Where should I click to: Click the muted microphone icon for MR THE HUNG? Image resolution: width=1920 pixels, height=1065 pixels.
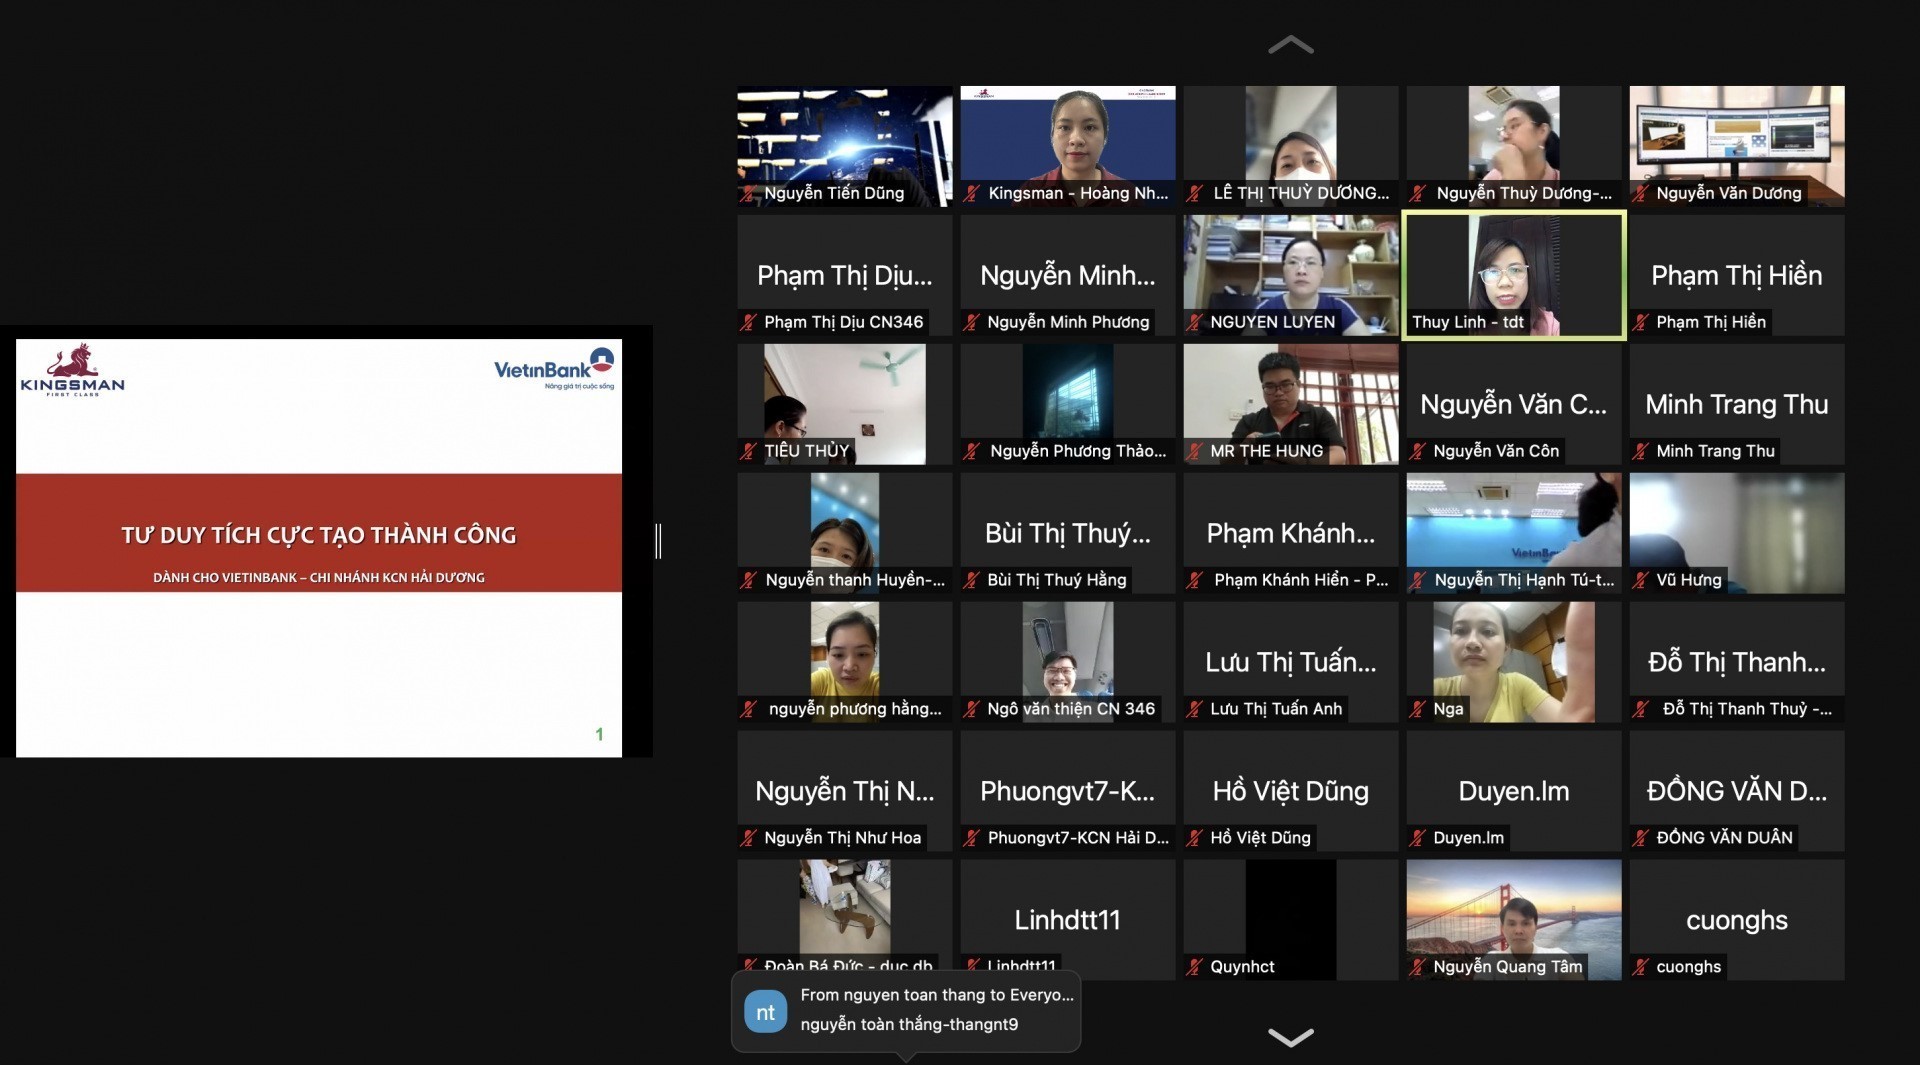[1194, 452]
